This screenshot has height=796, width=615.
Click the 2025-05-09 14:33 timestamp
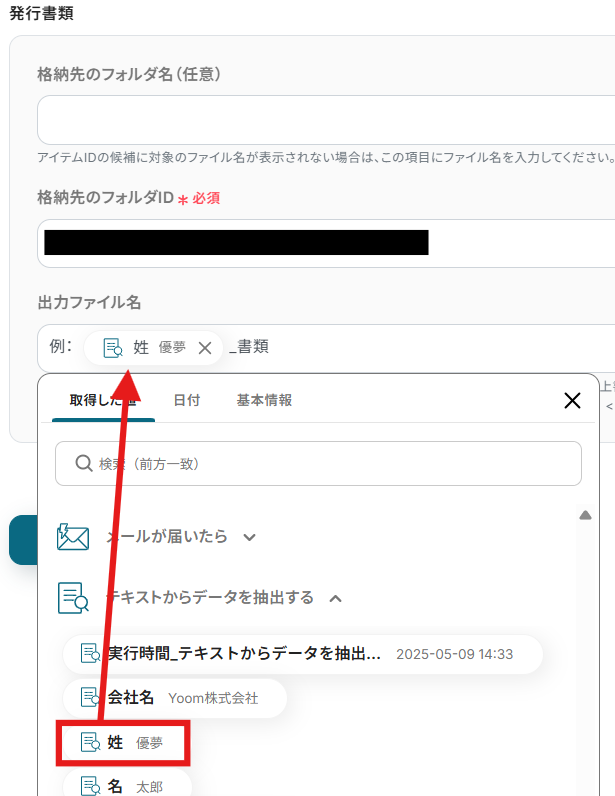pyautogui.click(x=455, y=654)
